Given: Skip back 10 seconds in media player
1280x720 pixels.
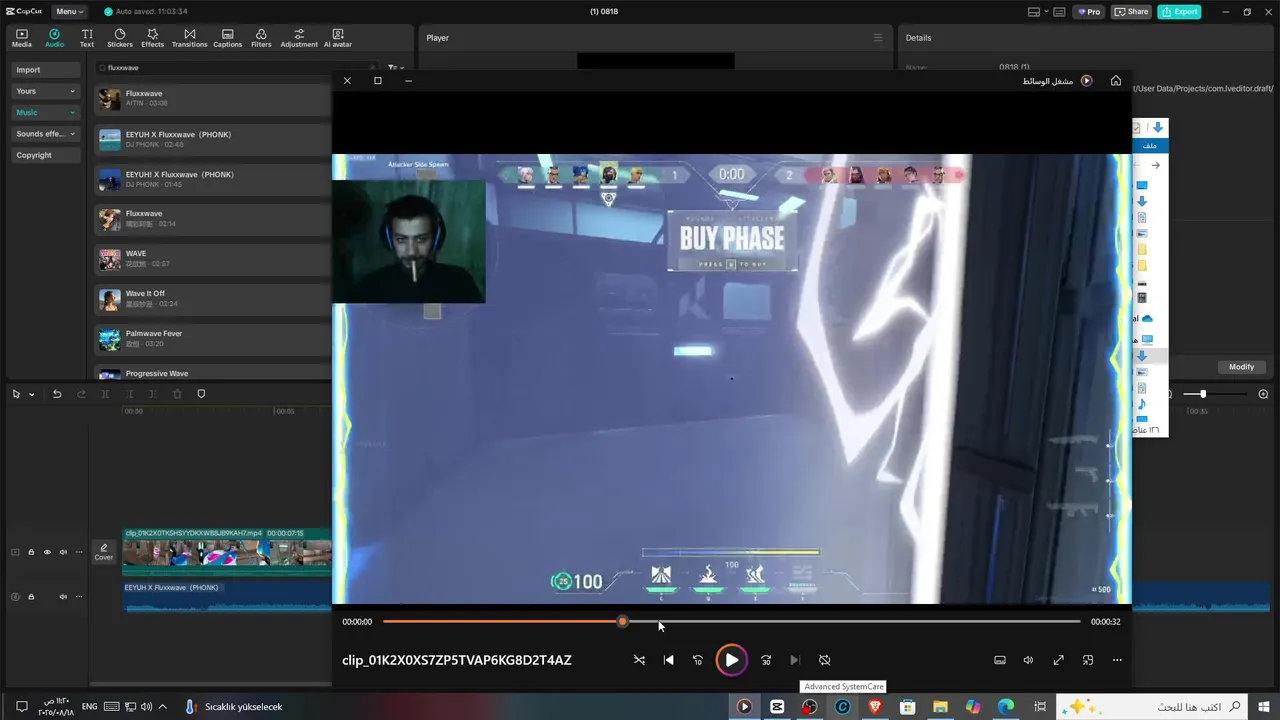Looking at the screenshot, I should (x=698, y=660).
